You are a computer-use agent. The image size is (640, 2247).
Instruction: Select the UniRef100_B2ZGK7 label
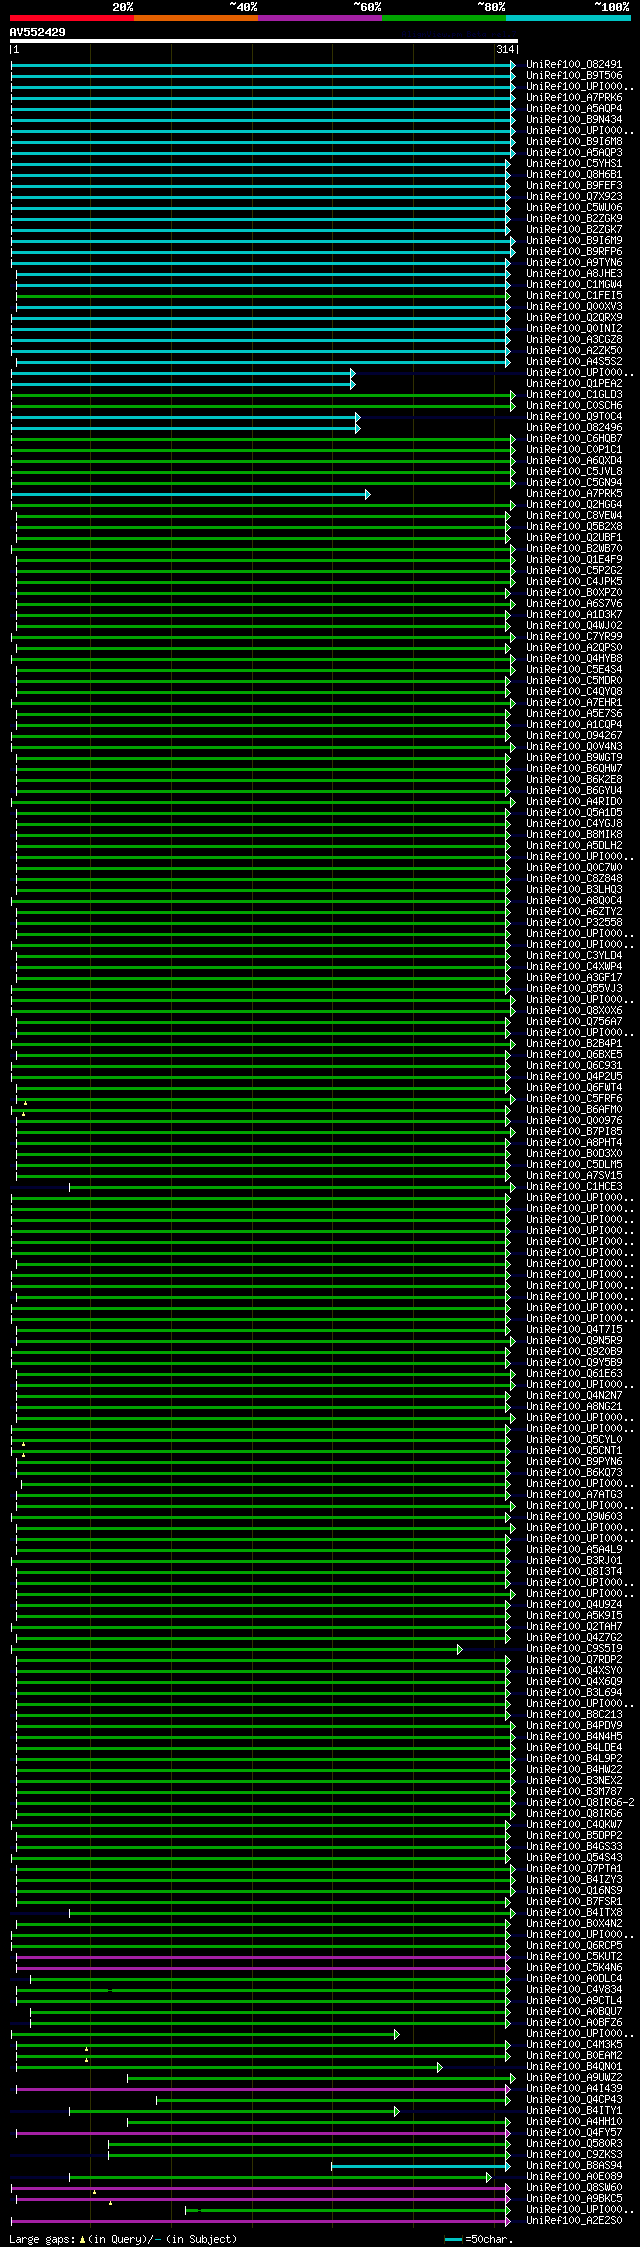[574, 230]
